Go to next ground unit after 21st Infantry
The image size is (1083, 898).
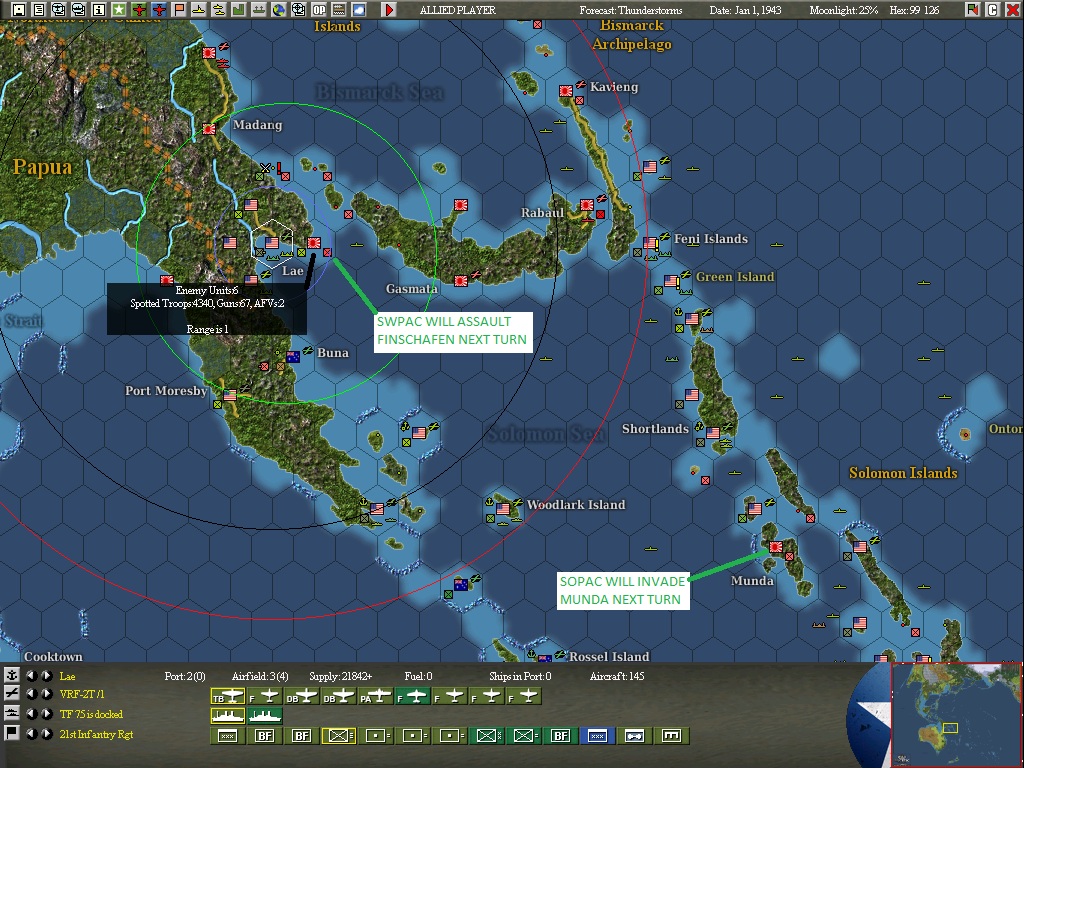pos(46,734)
